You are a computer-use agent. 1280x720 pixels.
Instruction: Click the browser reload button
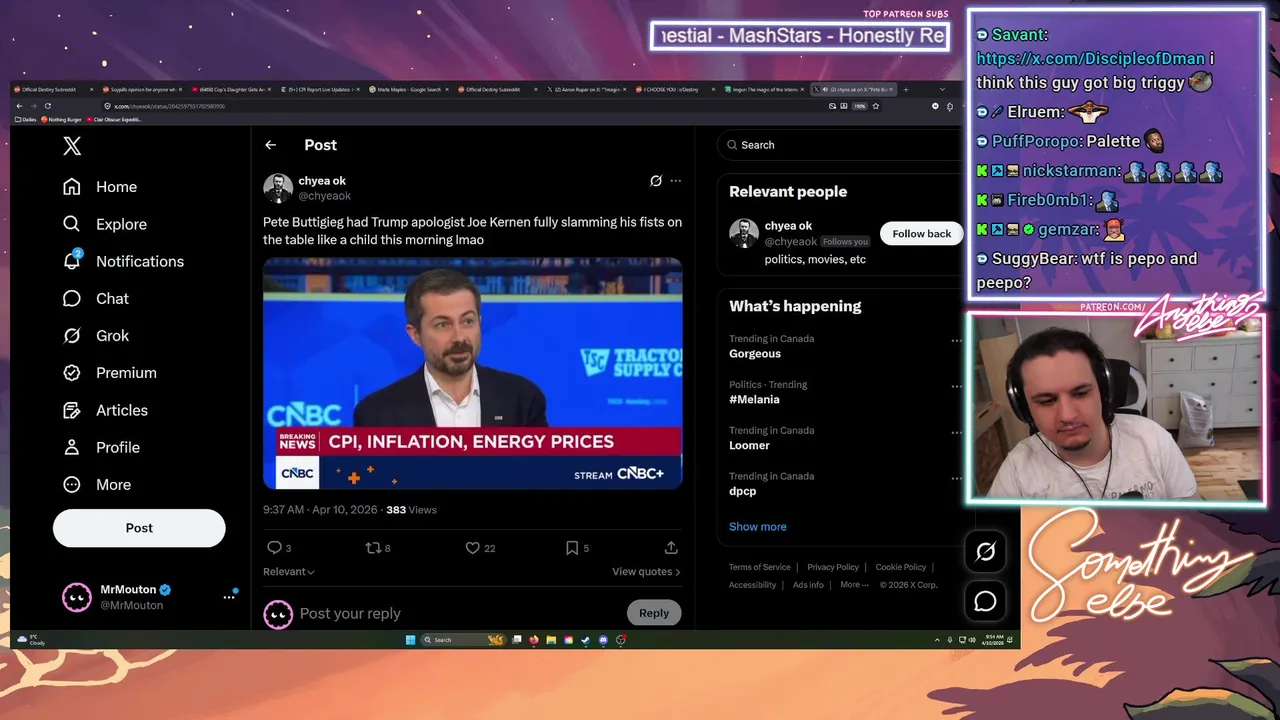coord(47,106)
